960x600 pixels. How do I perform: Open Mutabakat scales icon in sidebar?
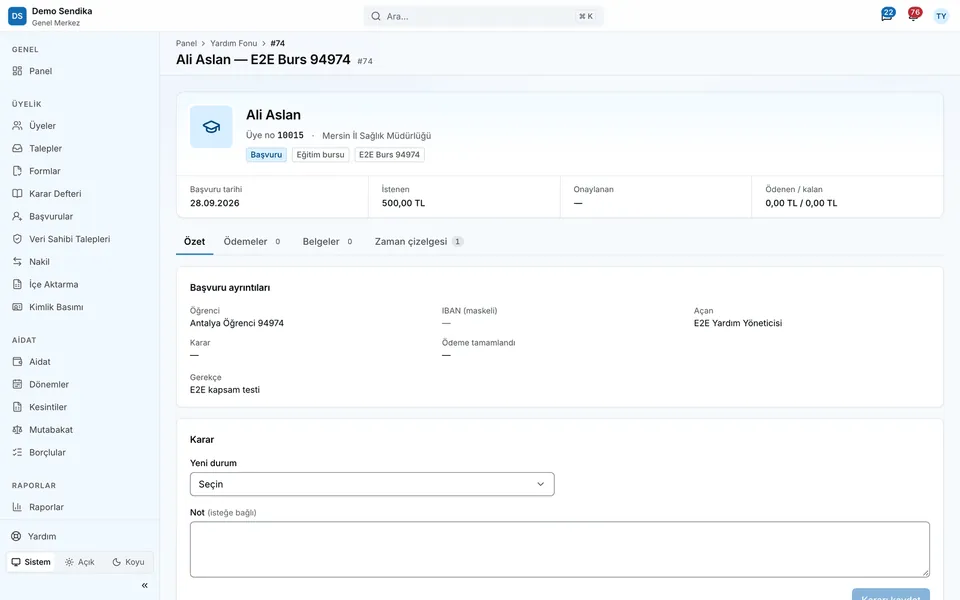coord(17,430)
